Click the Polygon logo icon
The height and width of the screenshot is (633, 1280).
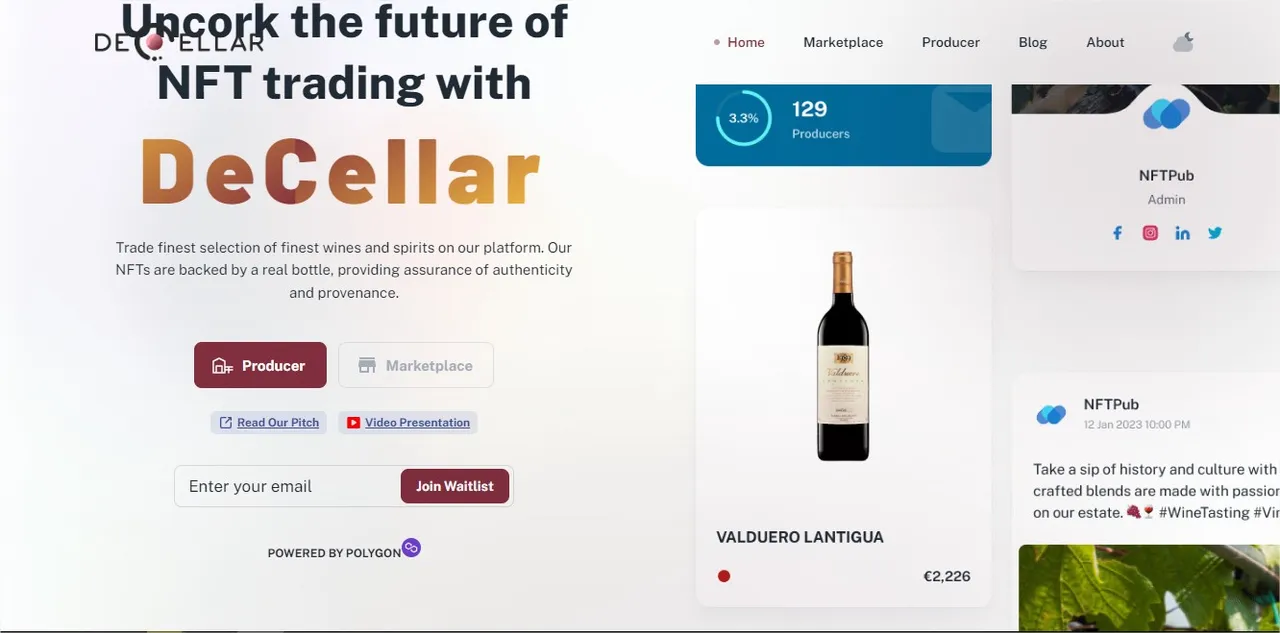tap(411, 547)
